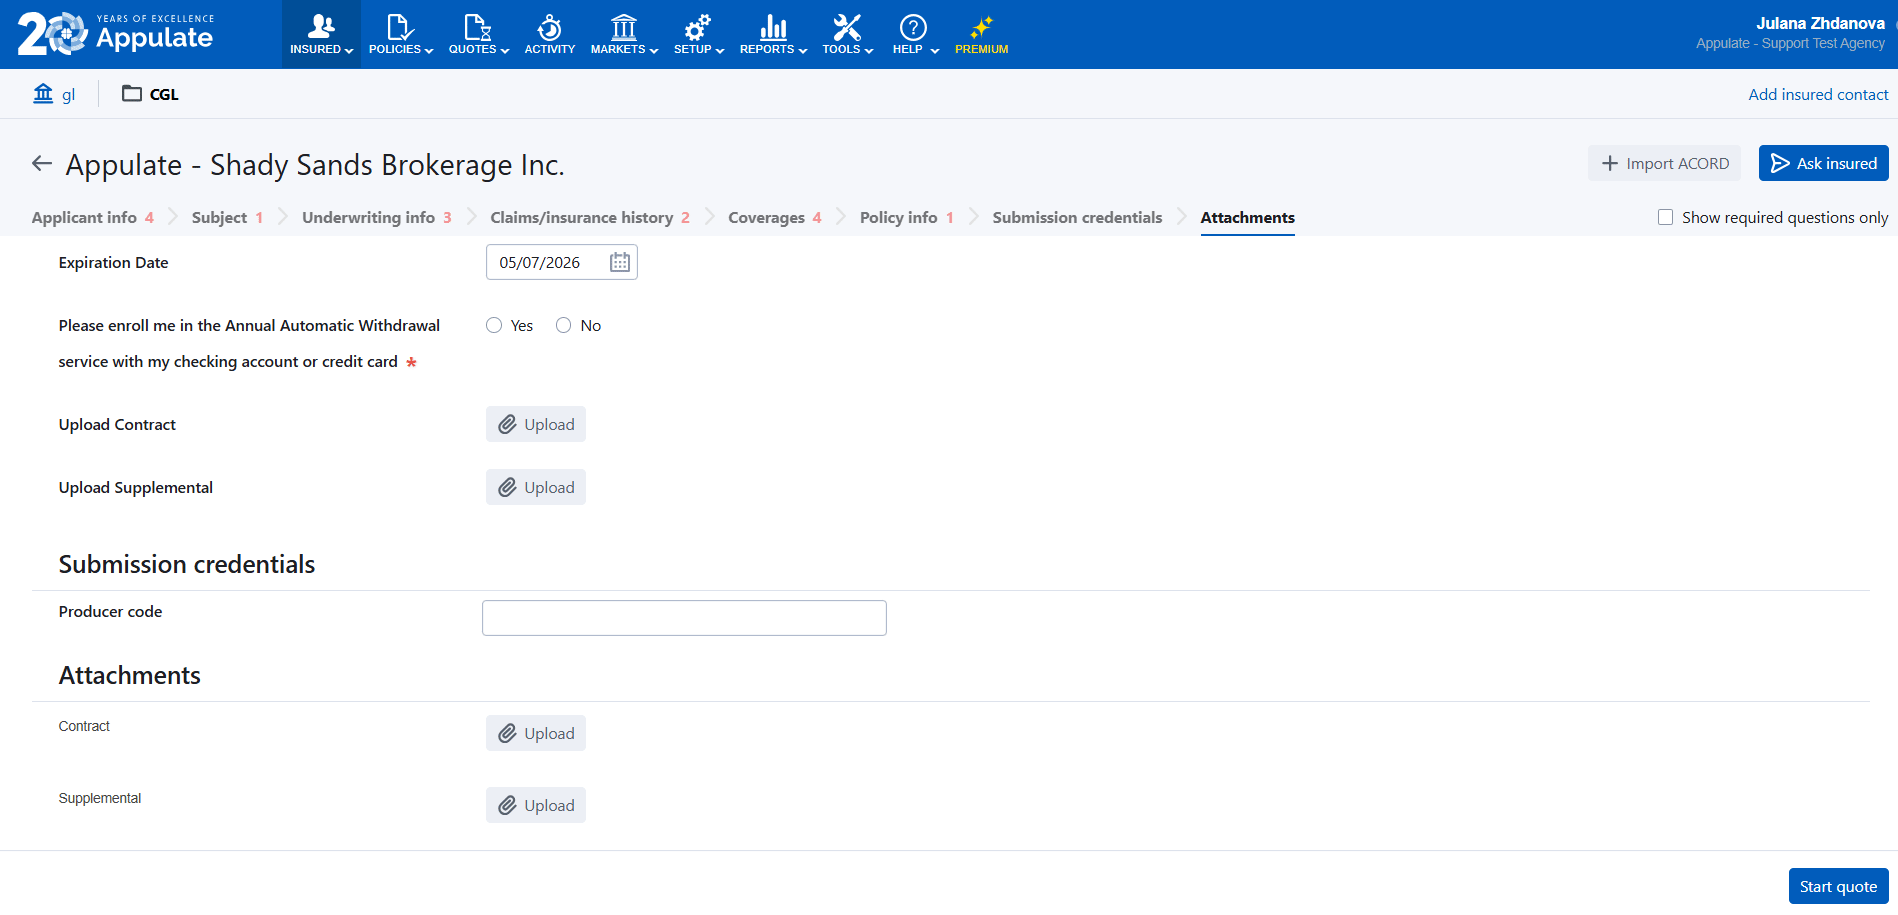The image size is (1898, 915).
Task: Open the Activity stopwatch icon
Action: coord(549,27)
